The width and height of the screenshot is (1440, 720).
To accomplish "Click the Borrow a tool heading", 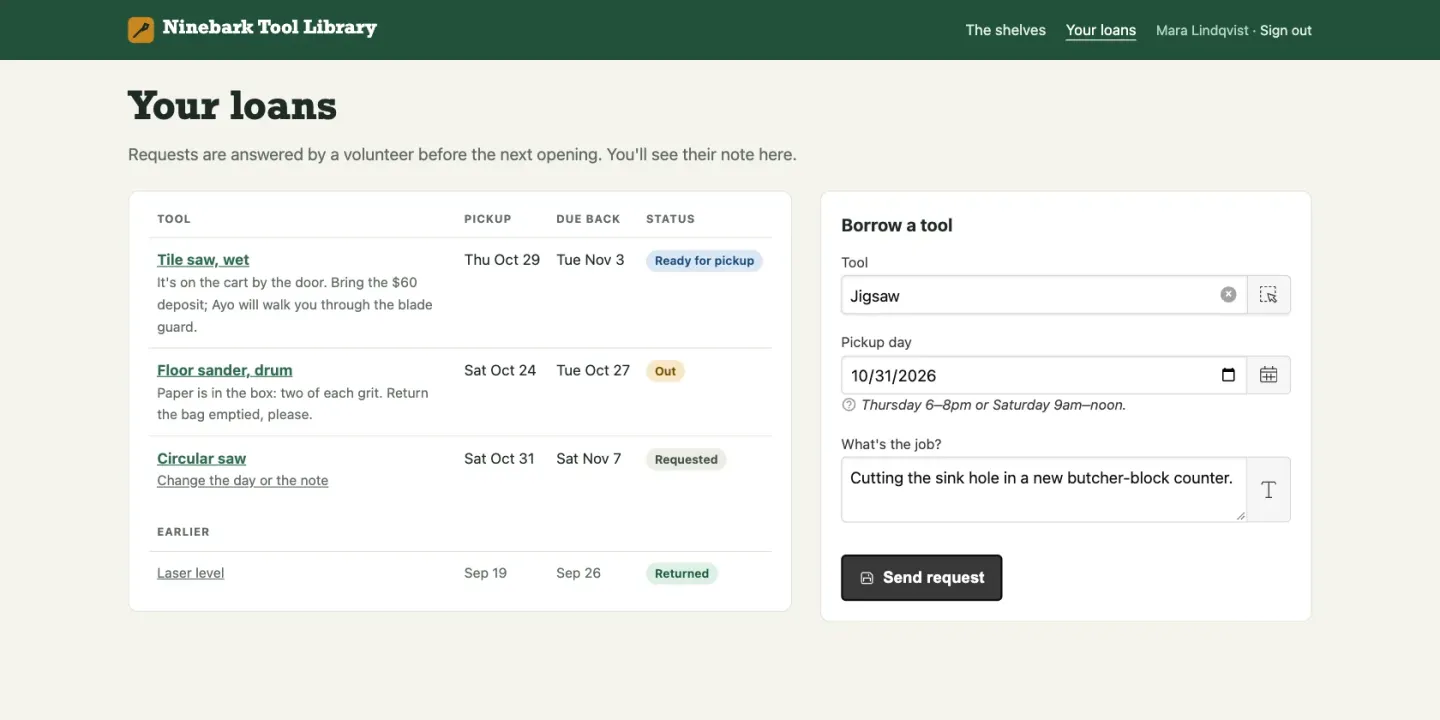I will point(897,225).
